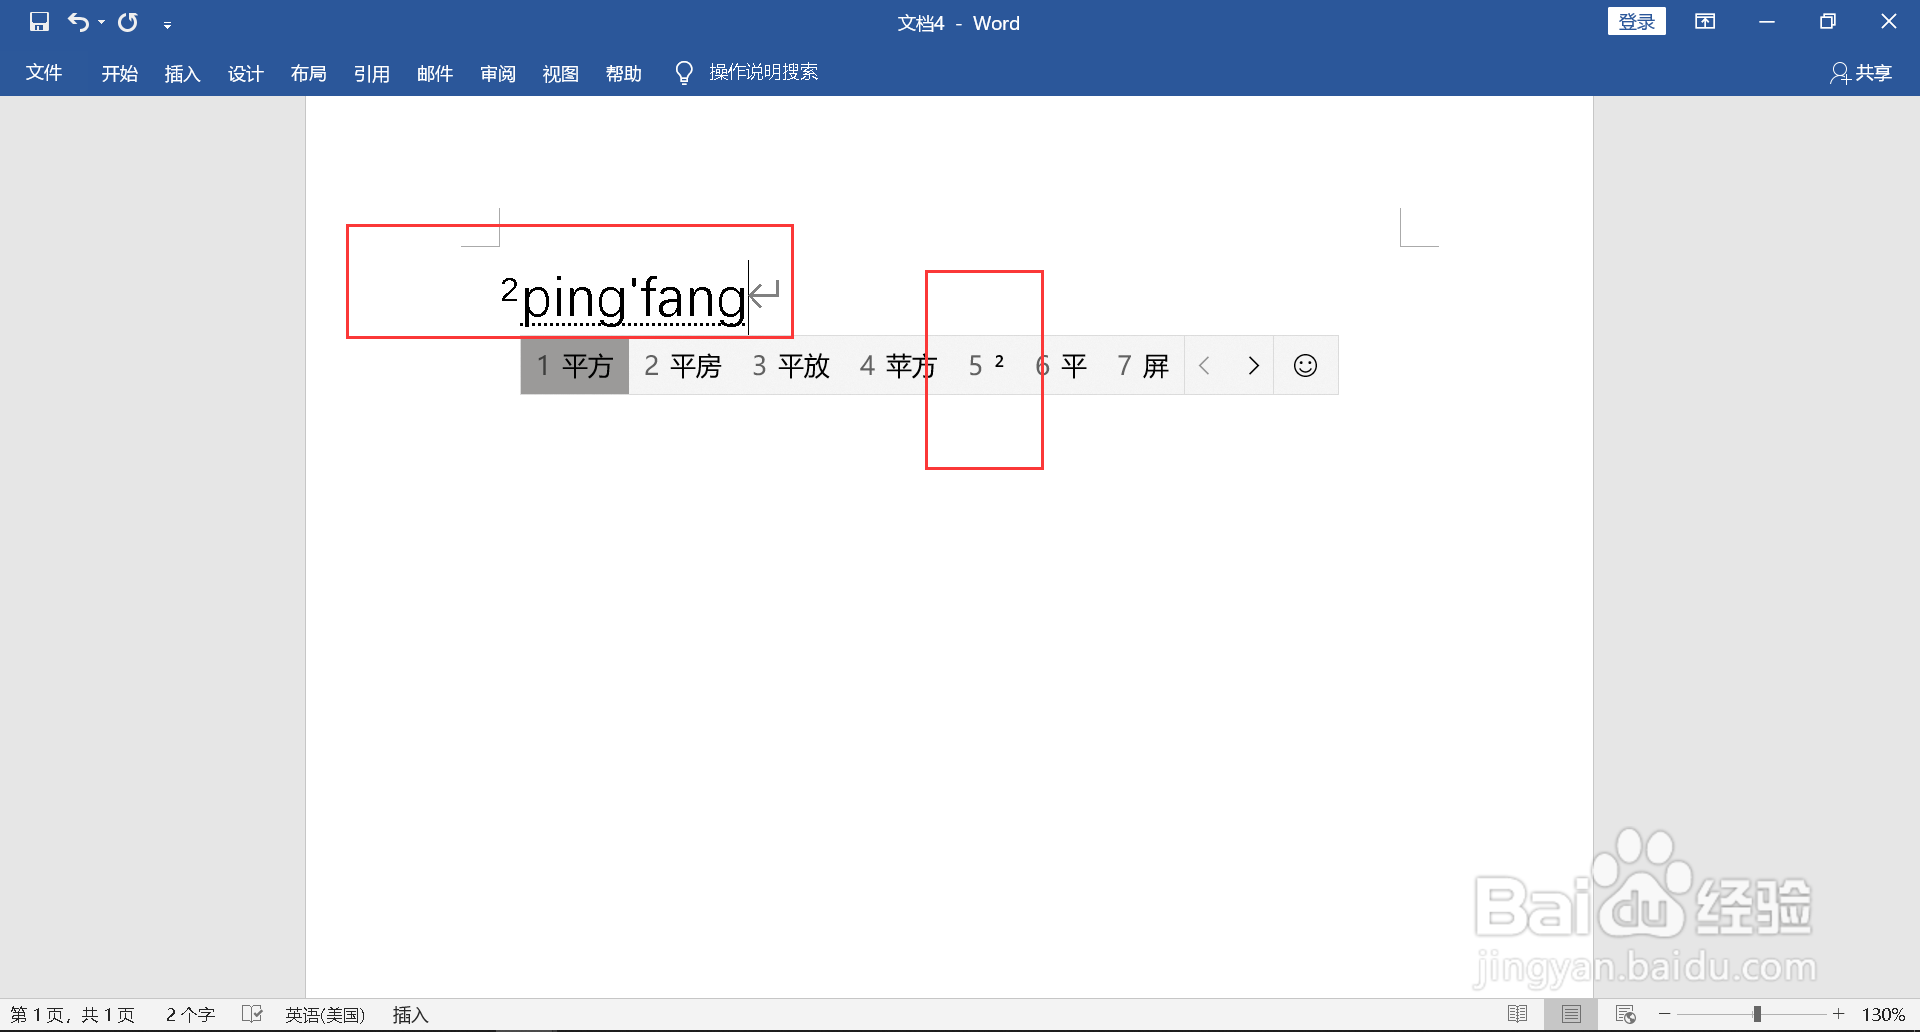Screen dimensions: 1920x1032
Task: Click the 登录 sign-in button
Action: (x=1636, y=22)
